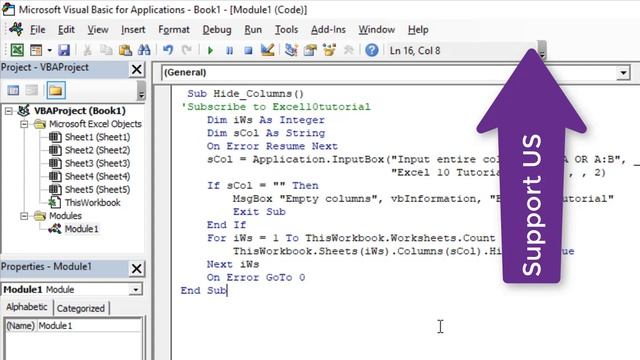Open the Debug menu
The width and height of the screenshot is (640, 360).
pos(217,30)
